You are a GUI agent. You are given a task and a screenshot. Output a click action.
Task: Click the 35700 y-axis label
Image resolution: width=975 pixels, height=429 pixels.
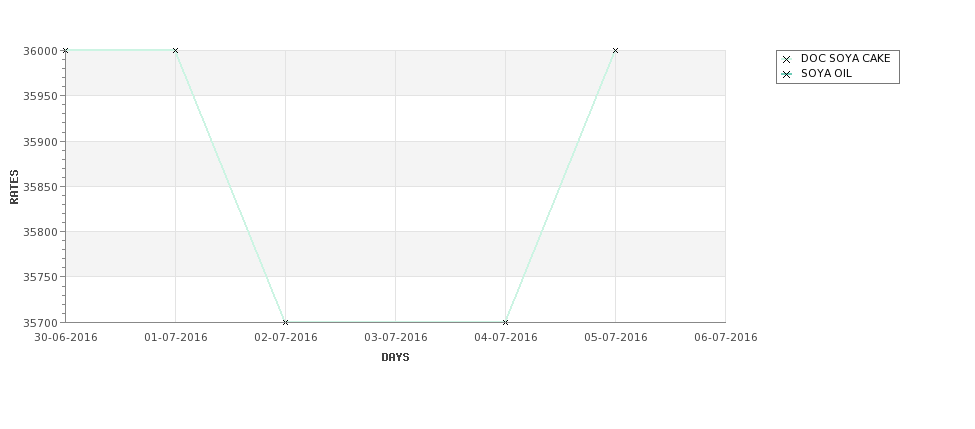[x=40, y=323]
